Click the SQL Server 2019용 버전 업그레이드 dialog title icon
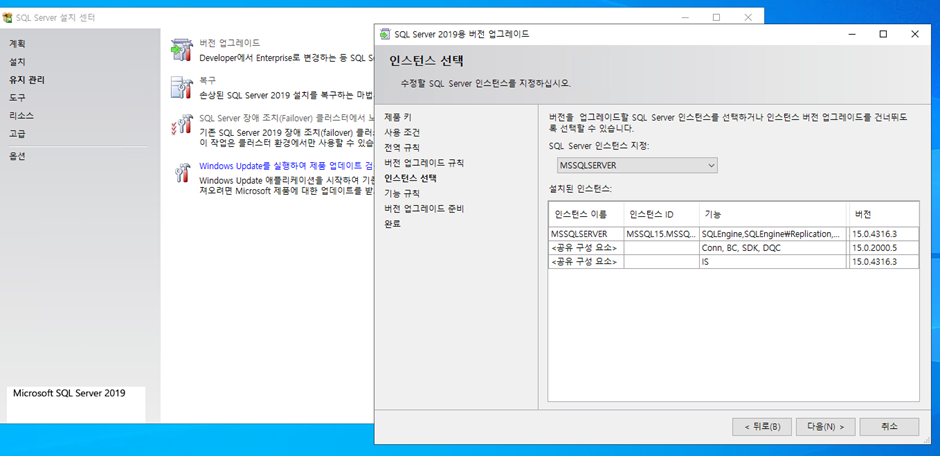 (x=385, y=34)
